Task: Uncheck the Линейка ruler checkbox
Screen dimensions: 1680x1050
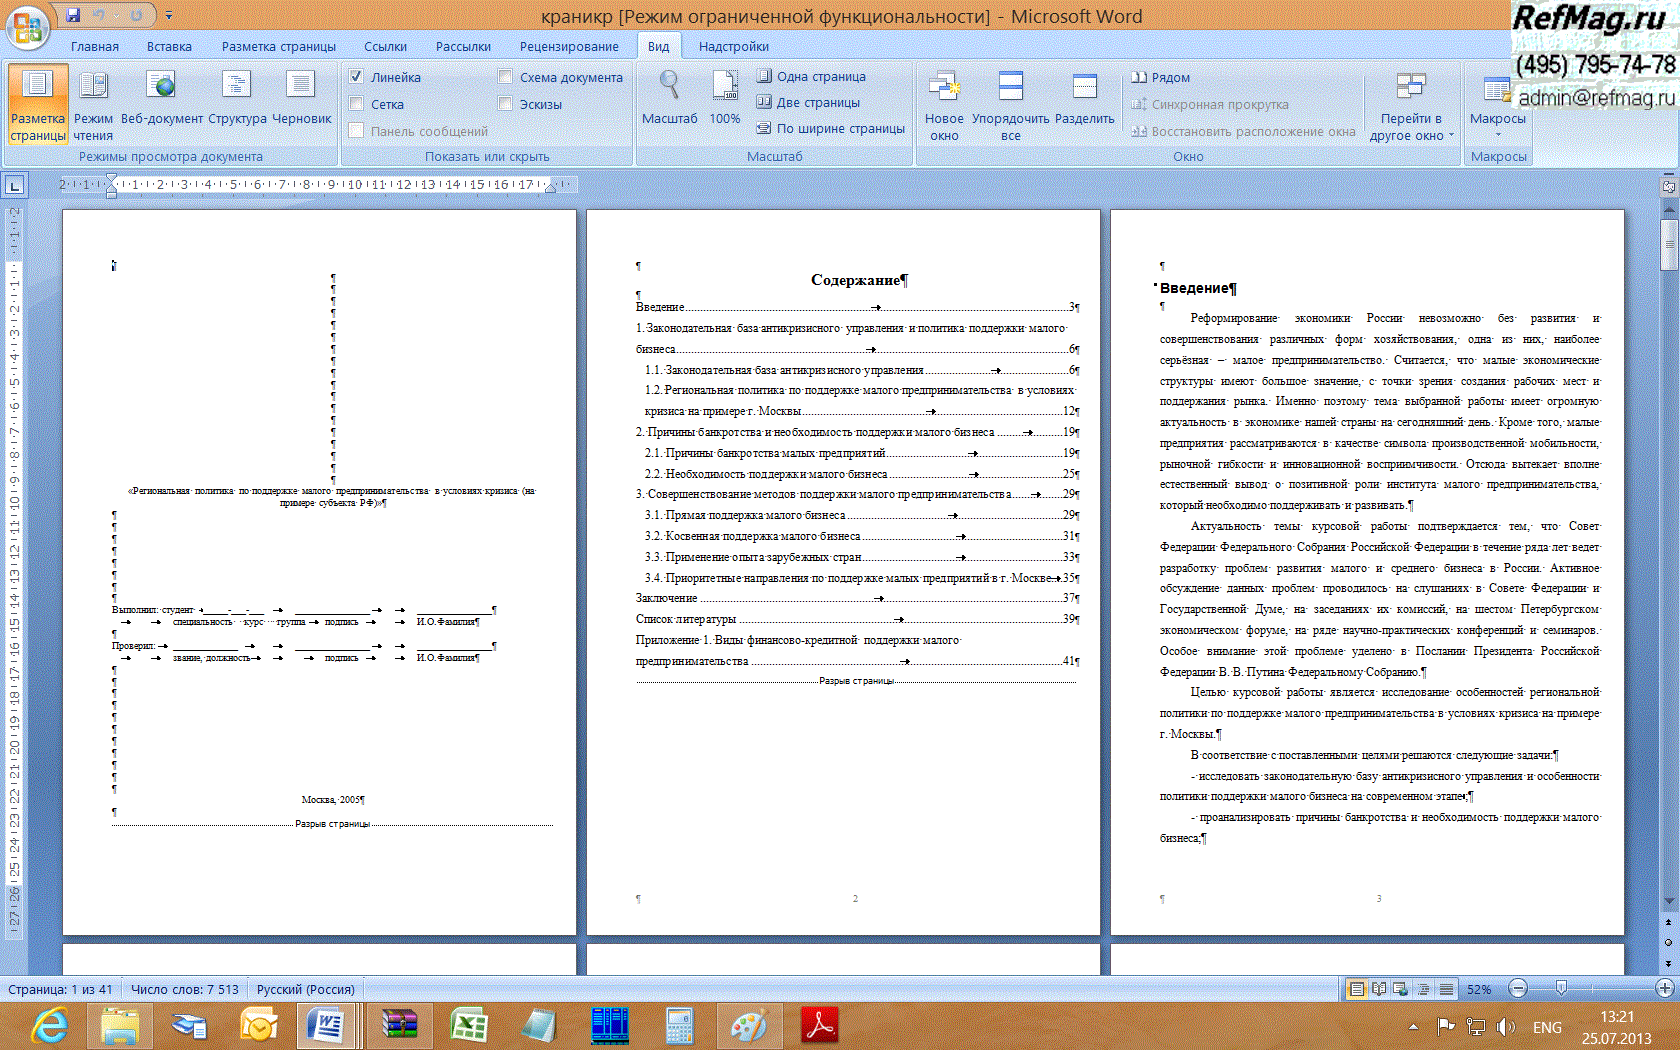Action: pos(356,77)
